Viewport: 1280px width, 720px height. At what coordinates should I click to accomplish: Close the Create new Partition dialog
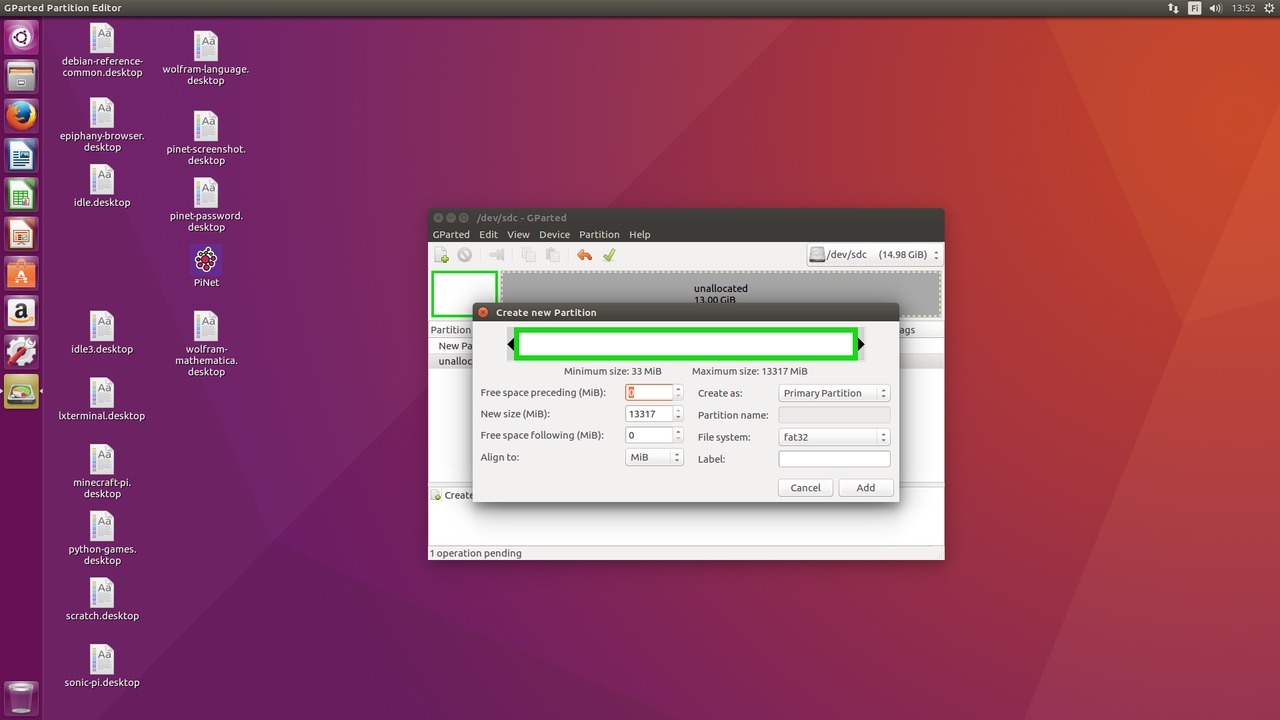tap(483, 312)
